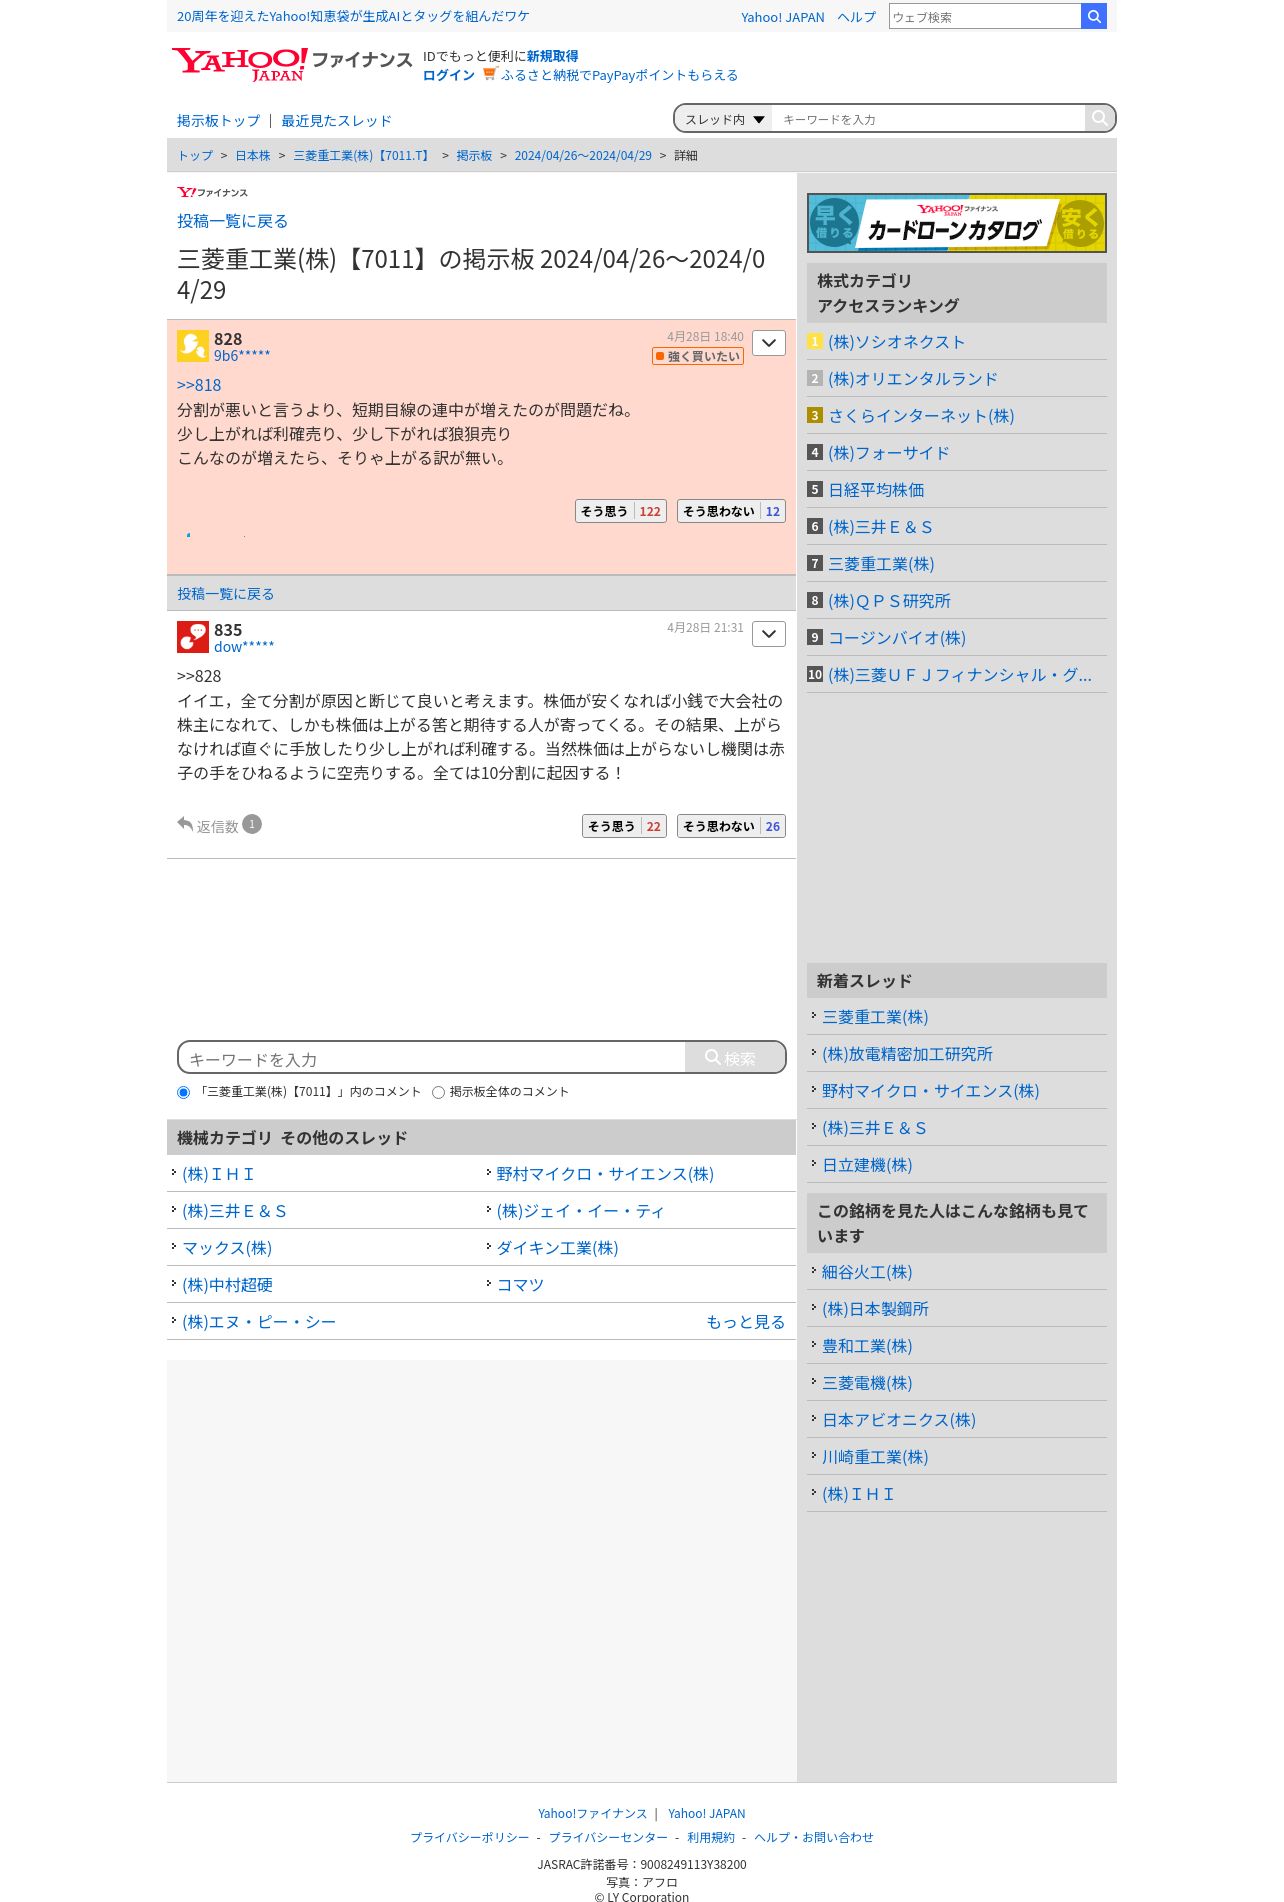The image size is (1284, 1902).
Task: Select 三菱重工業 内のコメント radio button
Action: click(183, 1092)
